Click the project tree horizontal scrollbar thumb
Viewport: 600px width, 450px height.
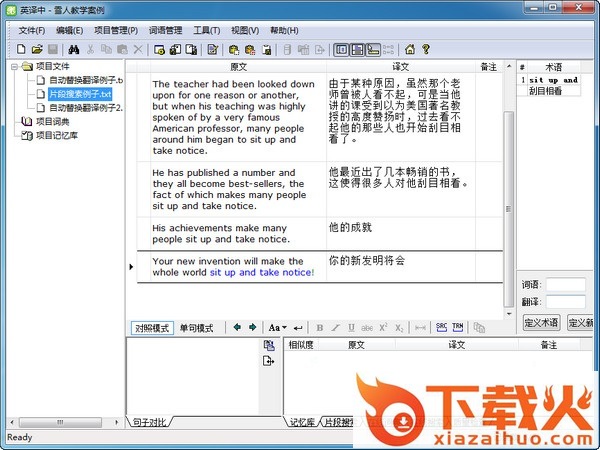click(x=60, y=422)
